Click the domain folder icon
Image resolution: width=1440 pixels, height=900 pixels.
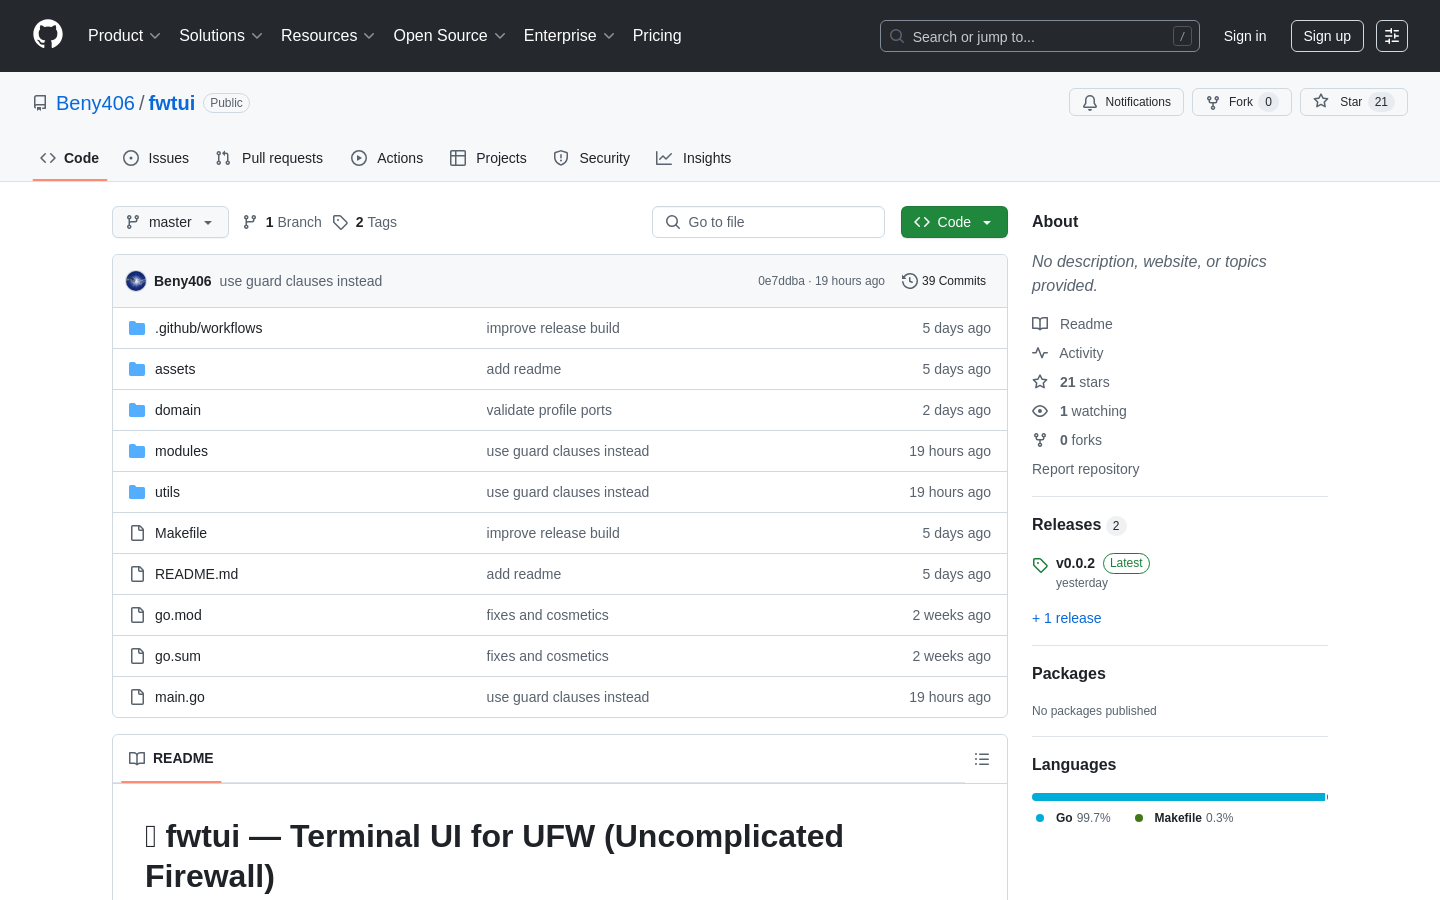pos(137,410)
